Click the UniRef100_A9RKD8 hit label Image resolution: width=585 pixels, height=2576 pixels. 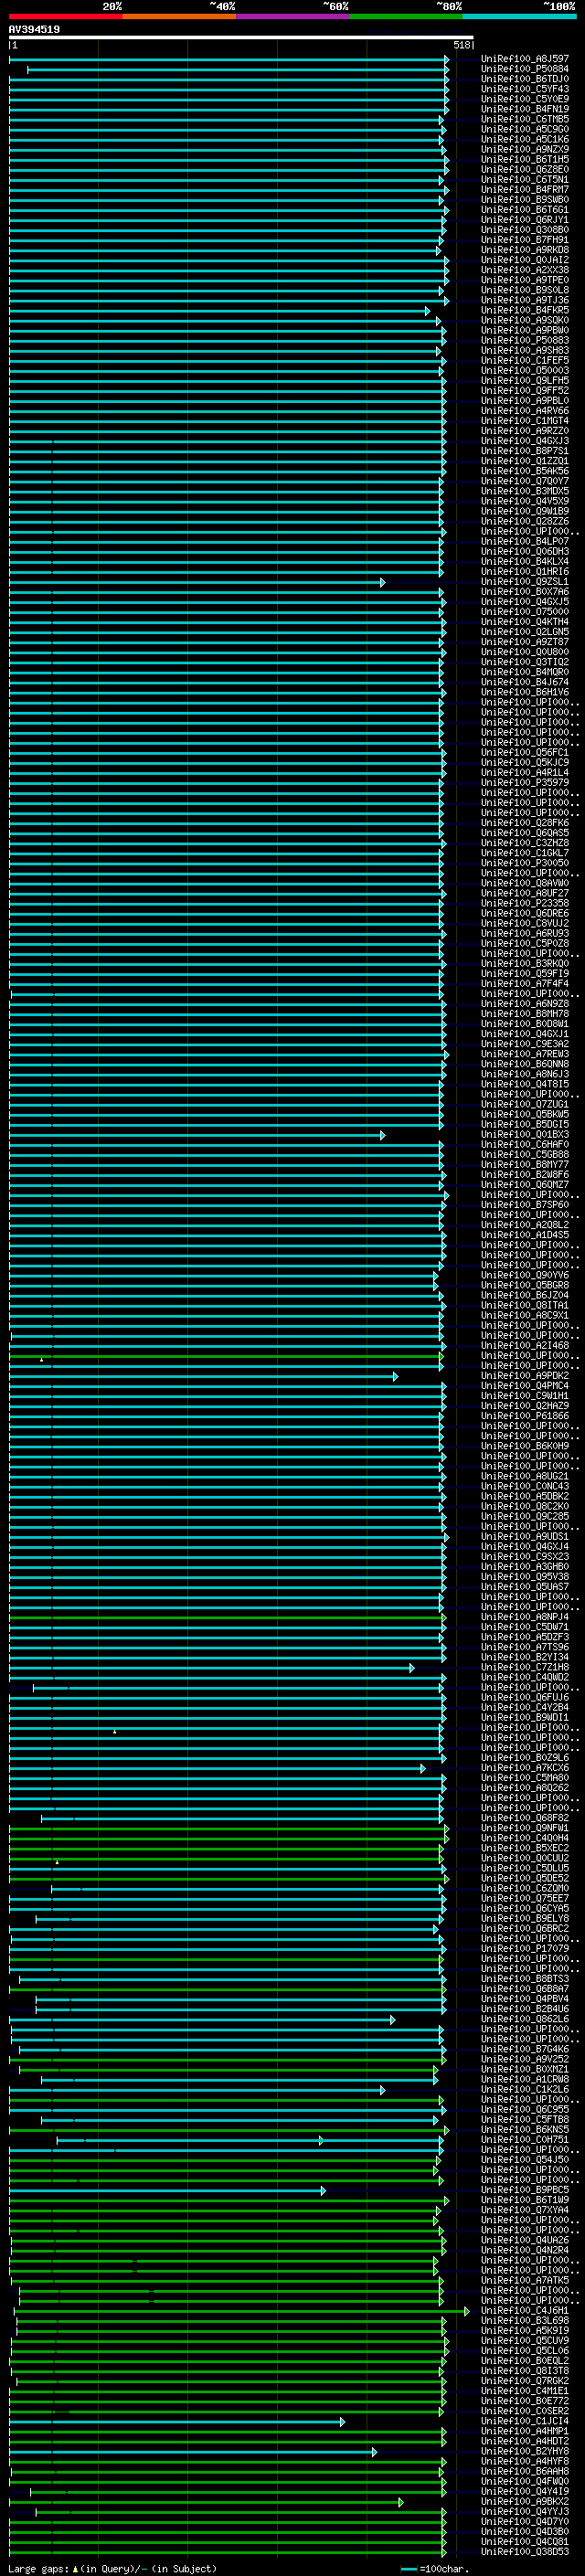coord(524,250)
